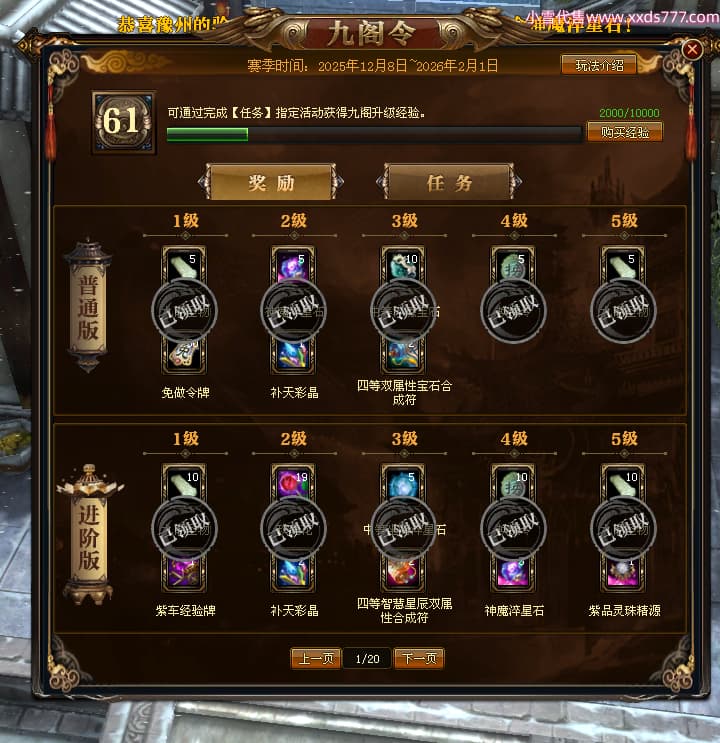Click the experience progress bar
The width and height of the screenshot is (720, 743).
tap(374, 134)
